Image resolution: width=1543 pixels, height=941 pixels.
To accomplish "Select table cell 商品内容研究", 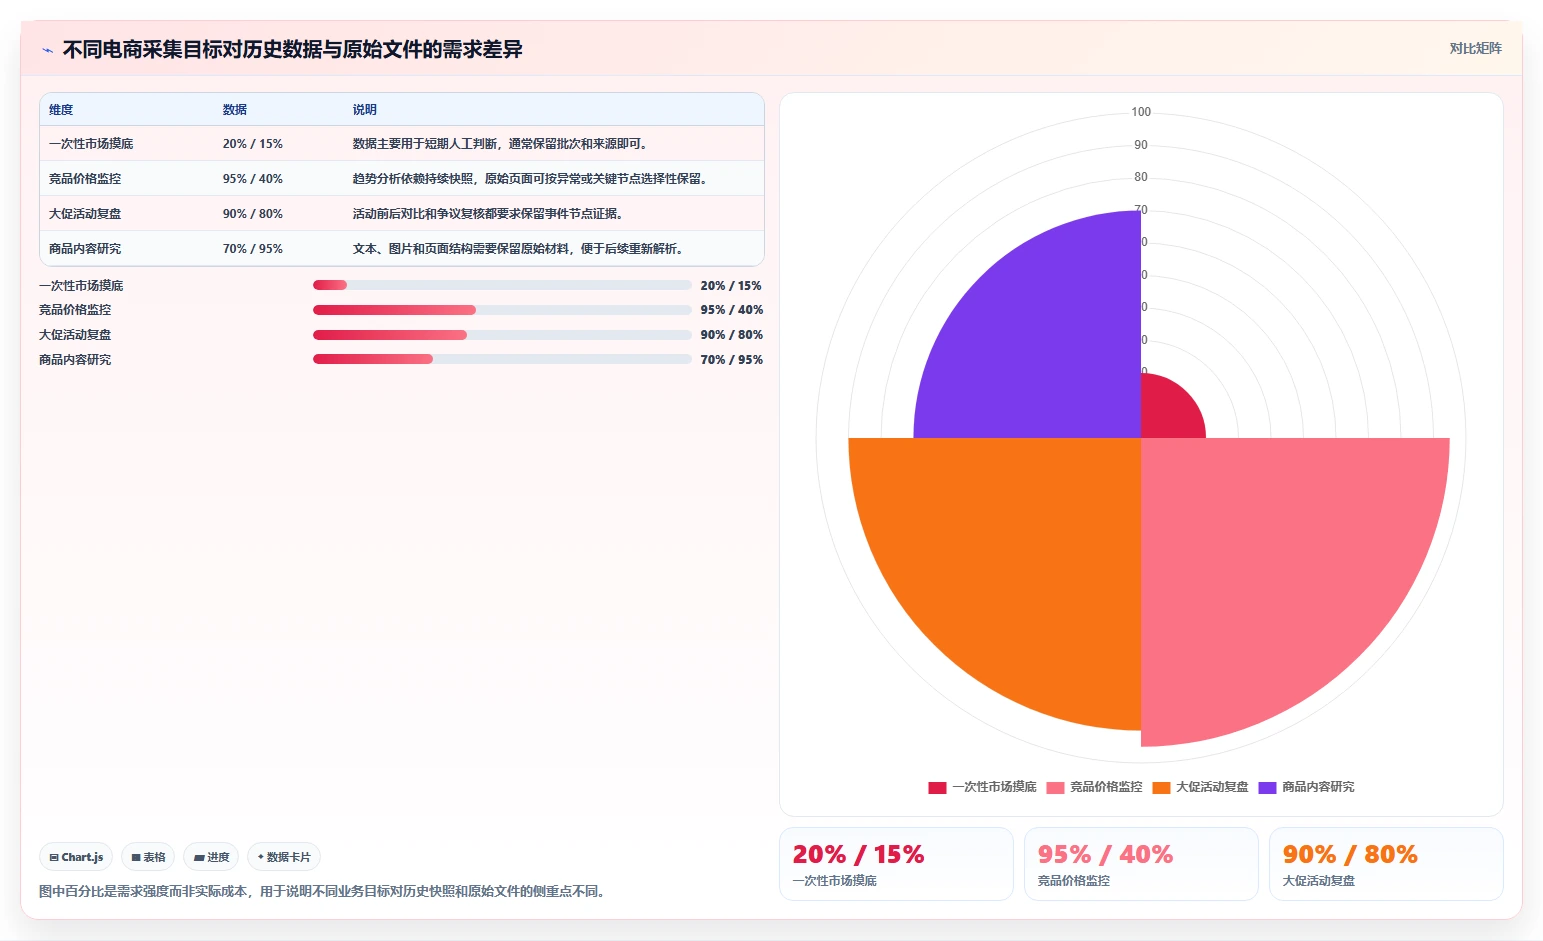I will point(85,249).
